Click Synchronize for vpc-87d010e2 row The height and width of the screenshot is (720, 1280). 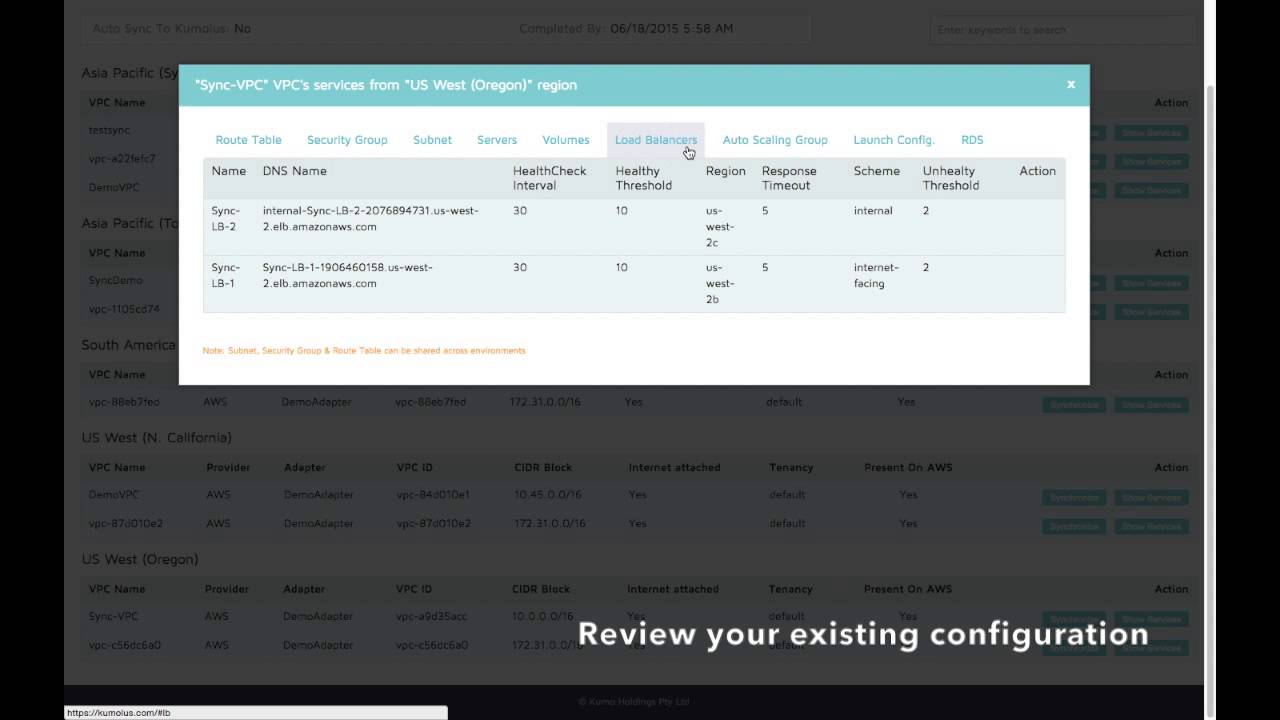click(1075, 526)
